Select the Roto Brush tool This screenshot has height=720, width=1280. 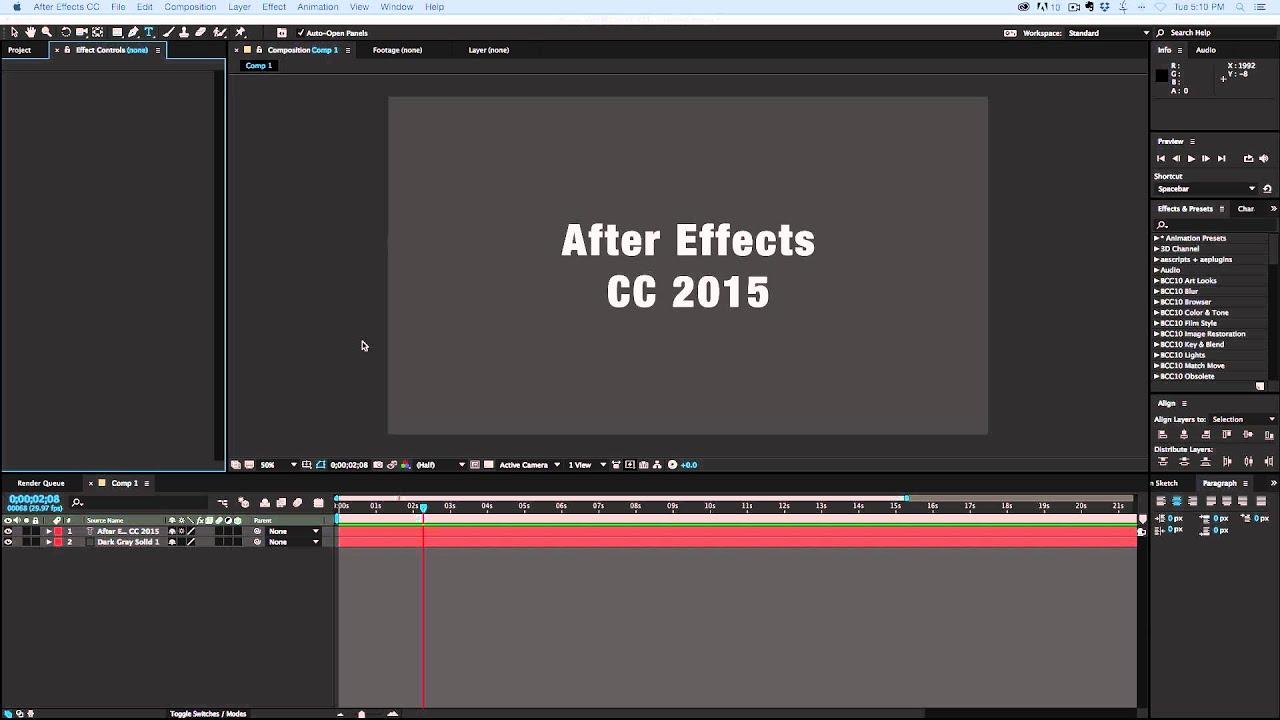(220, 33)
